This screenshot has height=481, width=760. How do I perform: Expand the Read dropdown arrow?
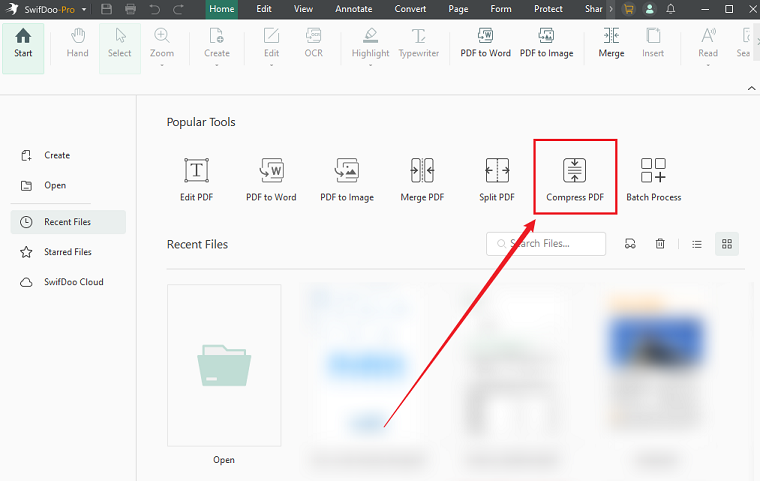coord(708,65)
